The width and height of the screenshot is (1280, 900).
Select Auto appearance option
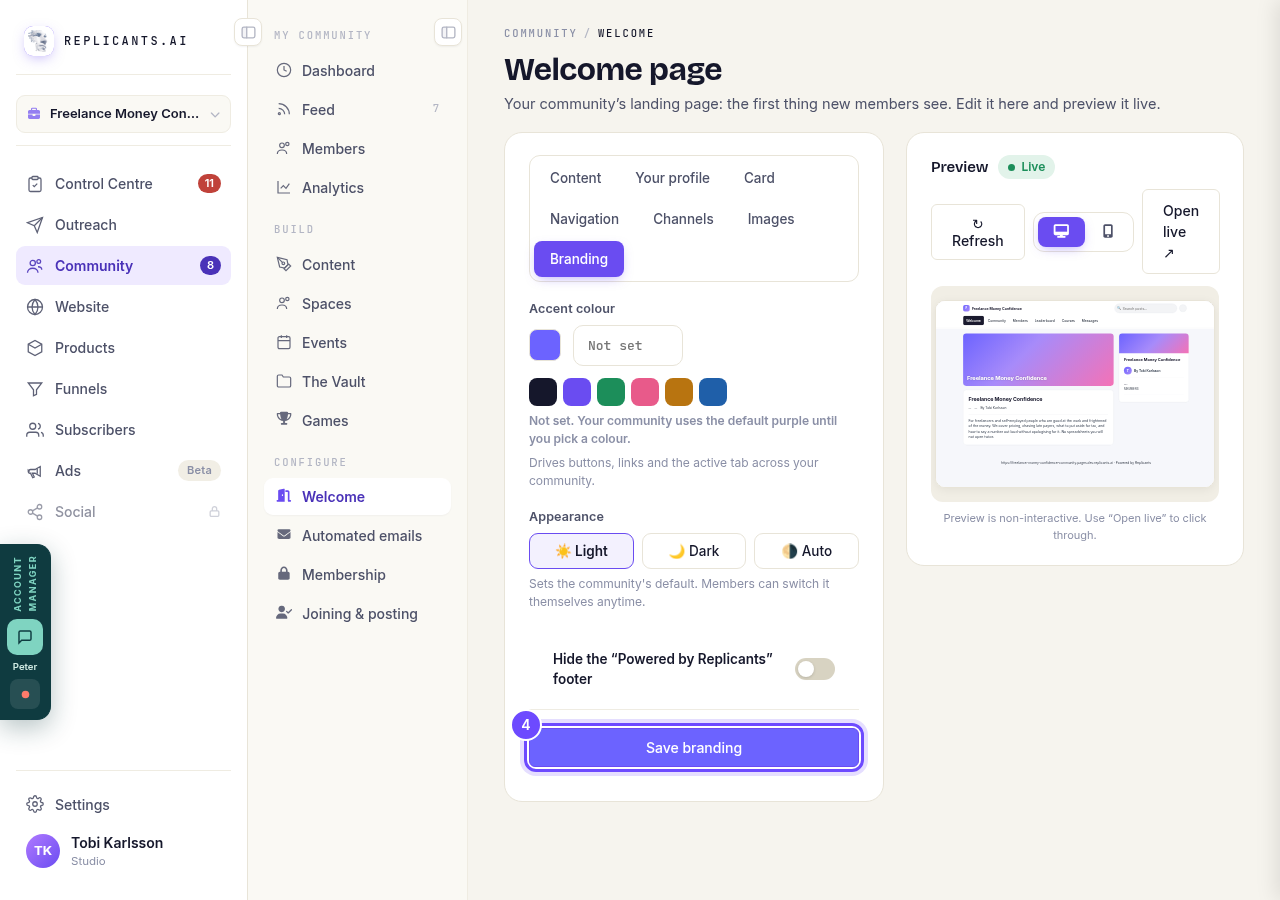click(806, 551)
